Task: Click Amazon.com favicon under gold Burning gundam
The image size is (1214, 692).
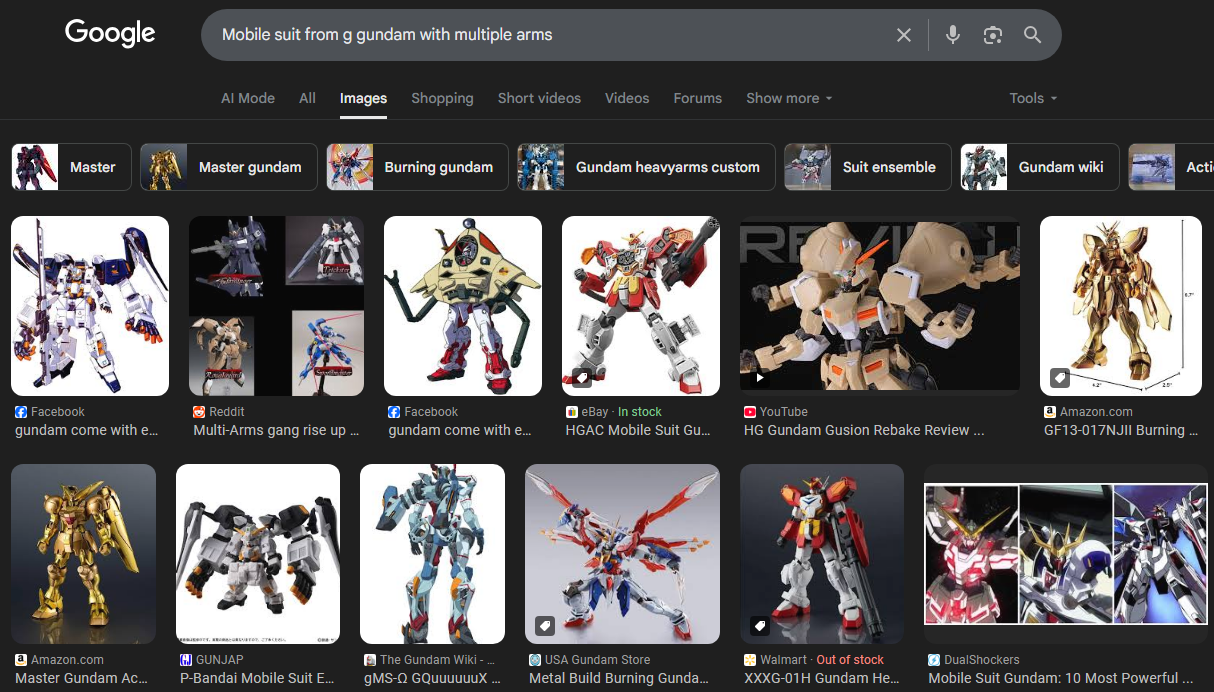Action: [1050, 412]
